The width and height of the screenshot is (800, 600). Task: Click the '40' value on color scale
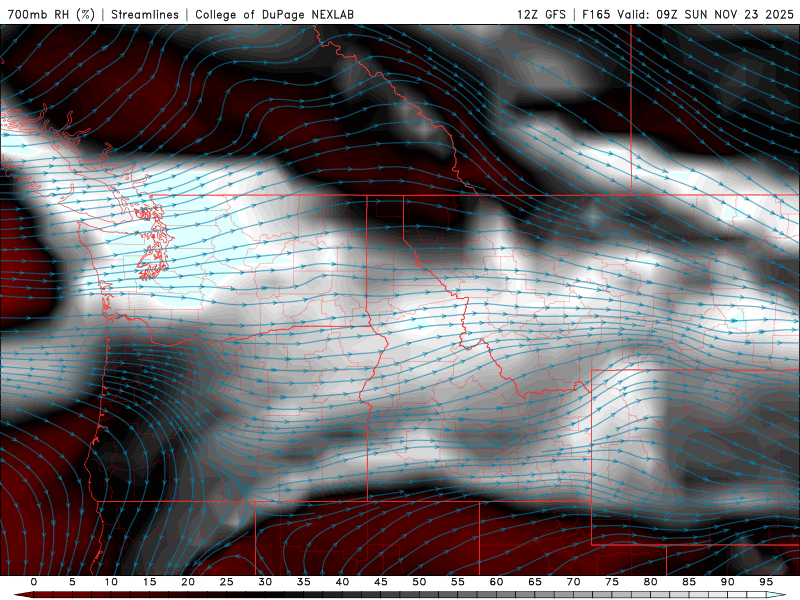click(x=342, y=582)
